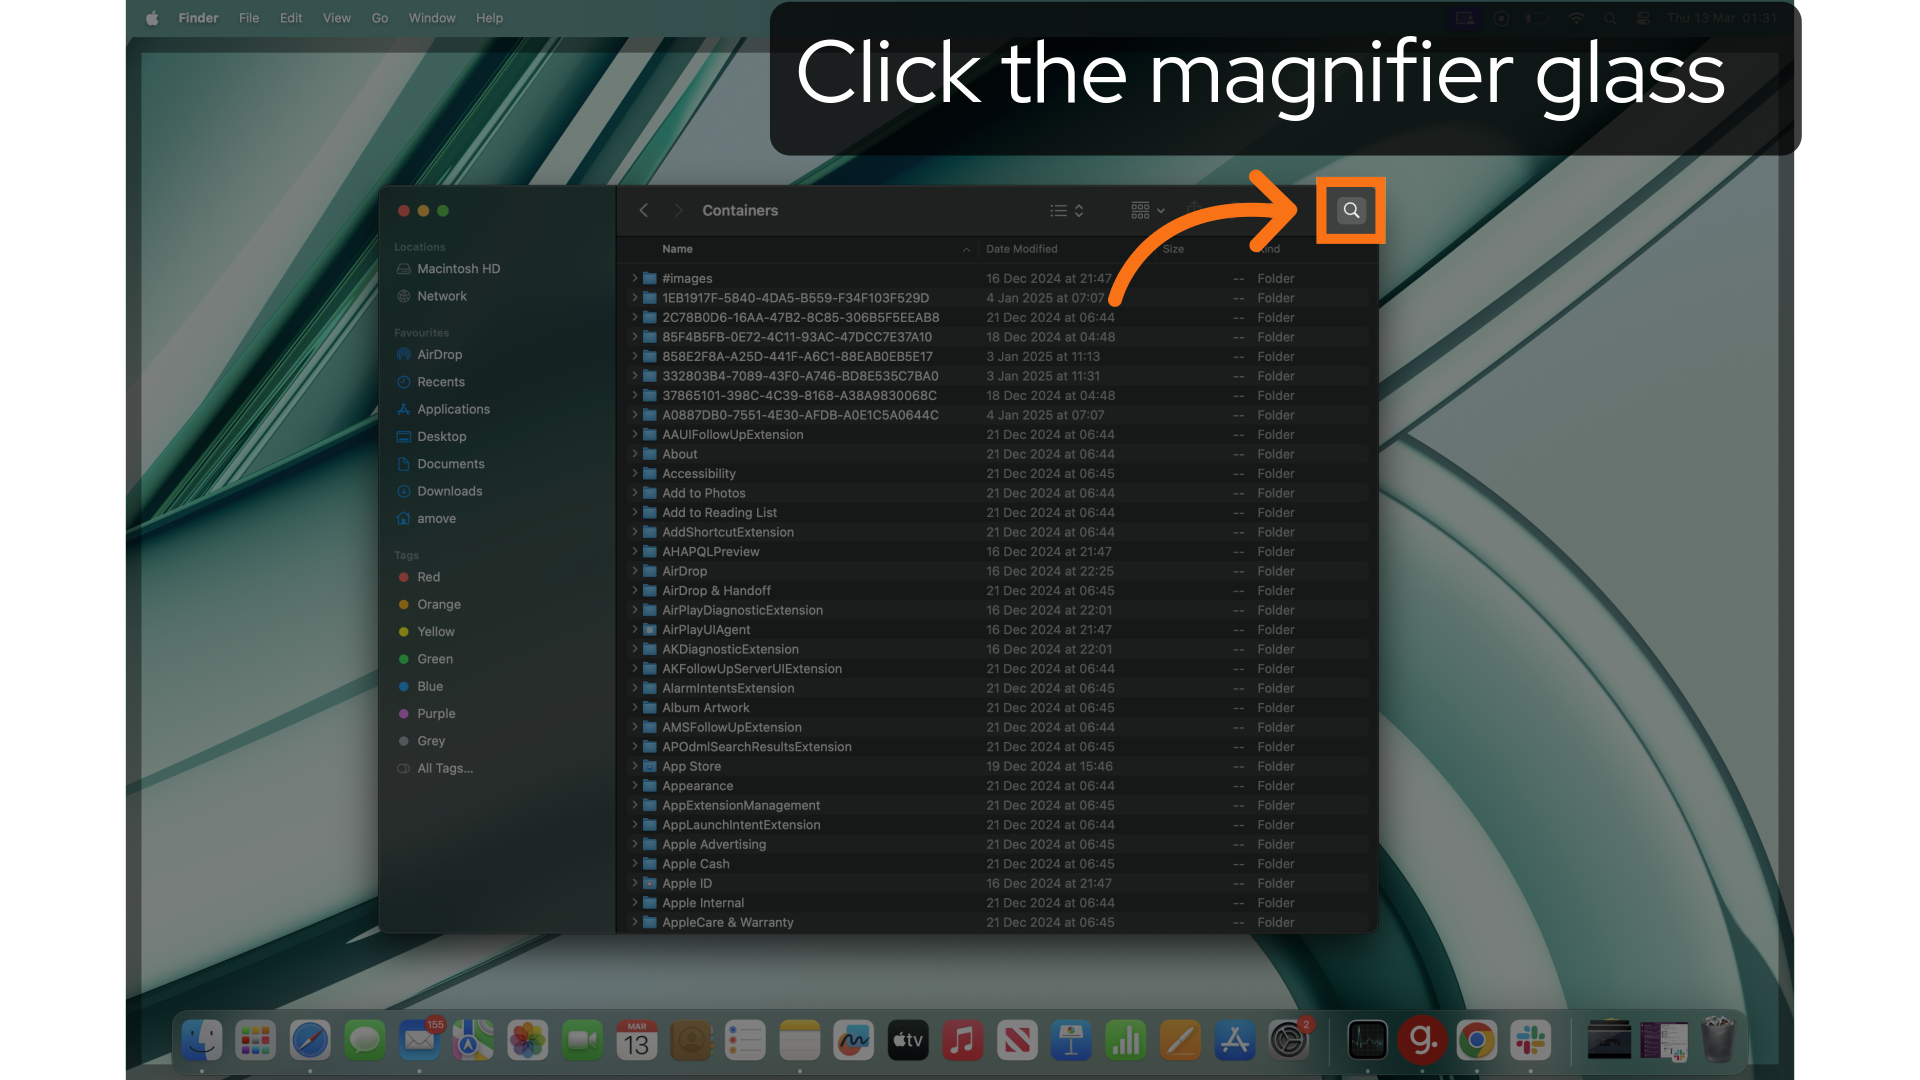This screenshot has width=1920, height=1080.
Task: Expand the App Store folder
Action: tap(634, 766)
